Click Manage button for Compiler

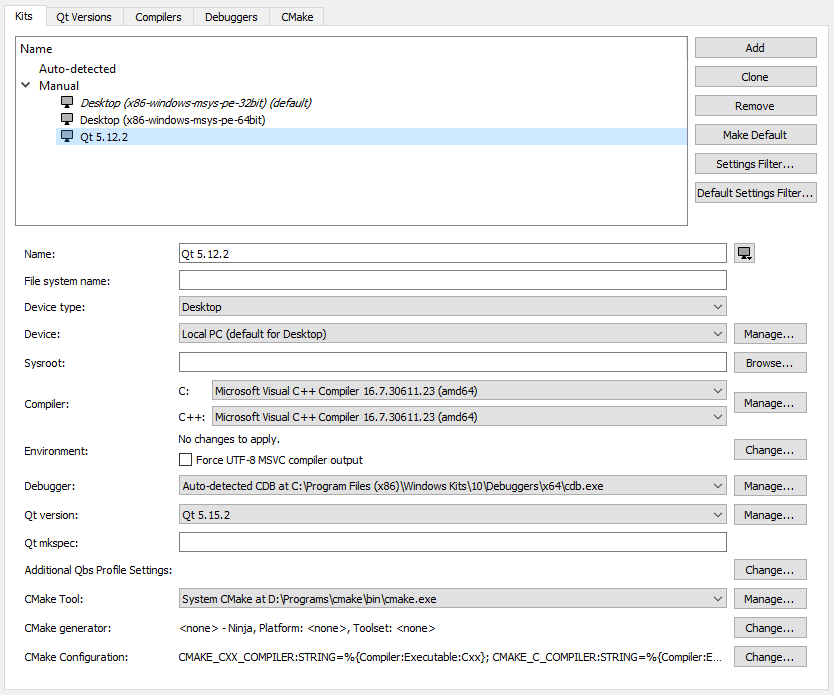770,403
